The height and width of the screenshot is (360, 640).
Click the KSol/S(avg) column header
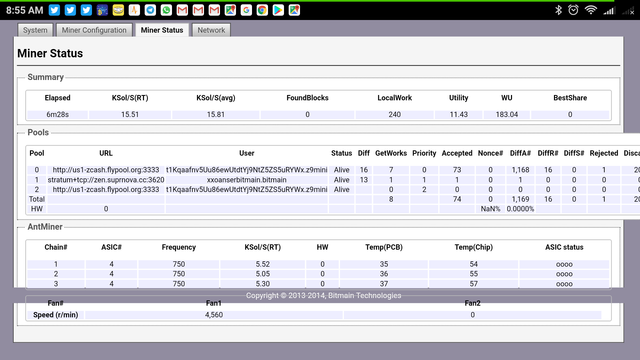point(216,98)
